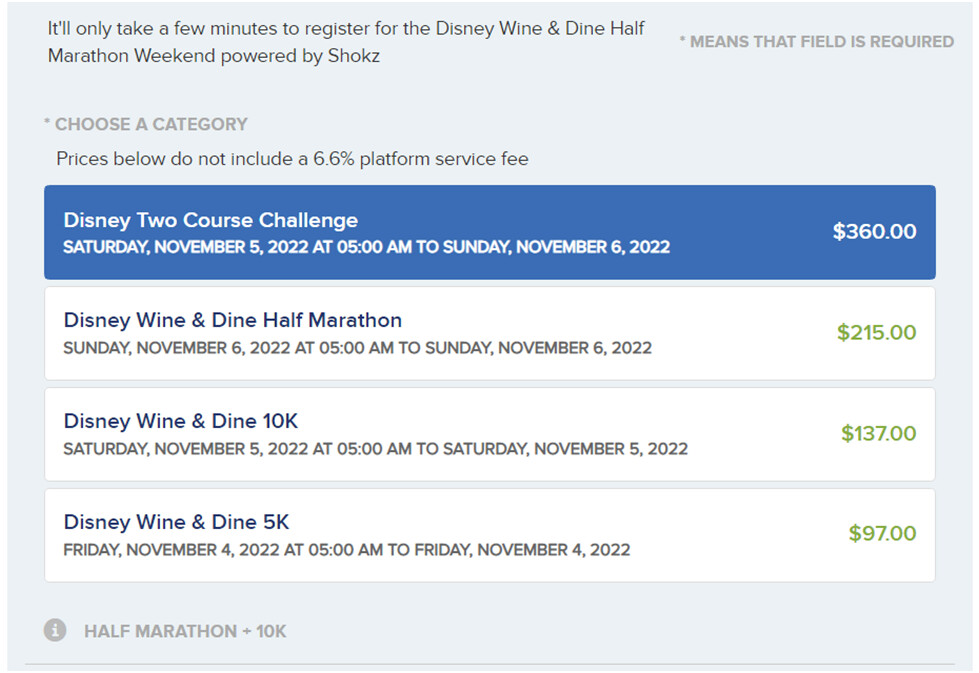Screen dimensions: 979x673
Task: Click the Sunday, November 6 half marathon date text
Action: 357,348
